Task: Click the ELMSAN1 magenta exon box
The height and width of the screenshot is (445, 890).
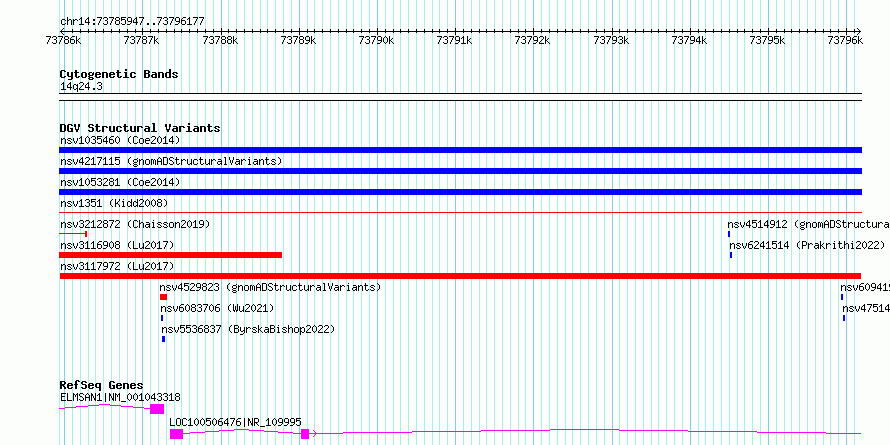Action: (x=157, y=409)
